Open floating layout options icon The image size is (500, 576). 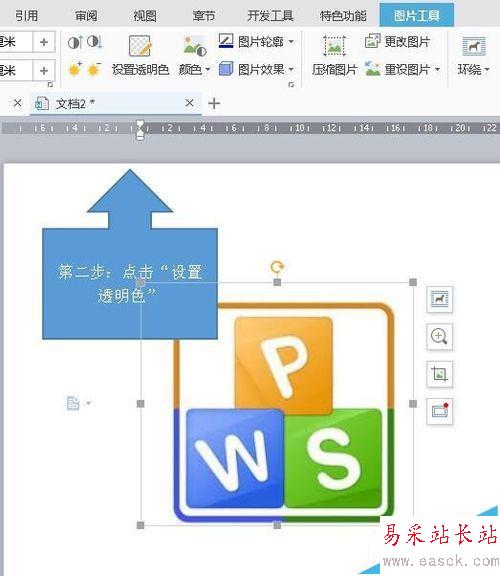pos(439,299)
